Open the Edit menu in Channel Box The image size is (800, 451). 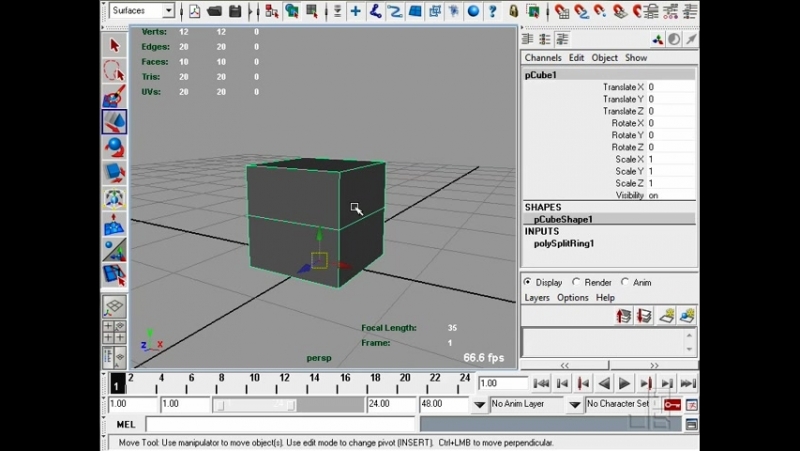[x=577, y=58]
